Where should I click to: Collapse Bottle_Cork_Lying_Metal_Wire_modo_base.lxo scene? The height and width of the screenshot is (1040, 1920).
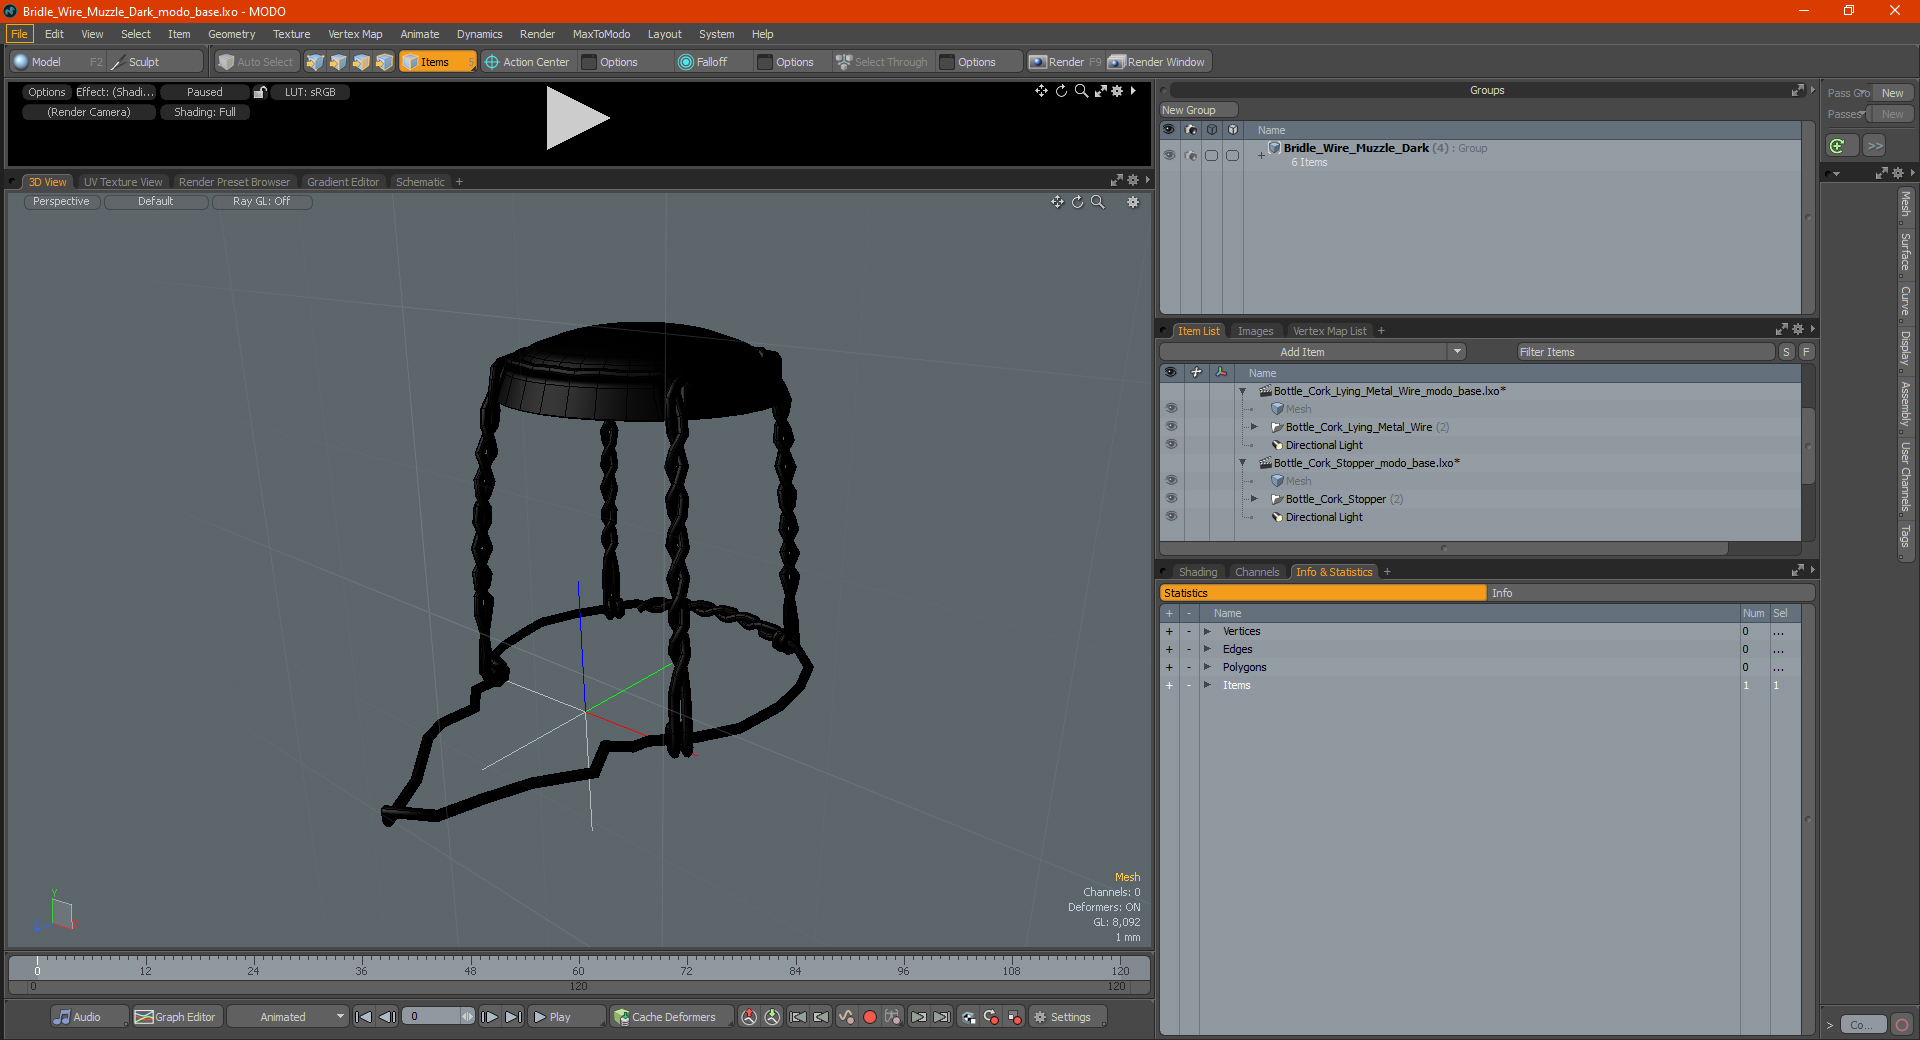click(x=1243, y=391)
